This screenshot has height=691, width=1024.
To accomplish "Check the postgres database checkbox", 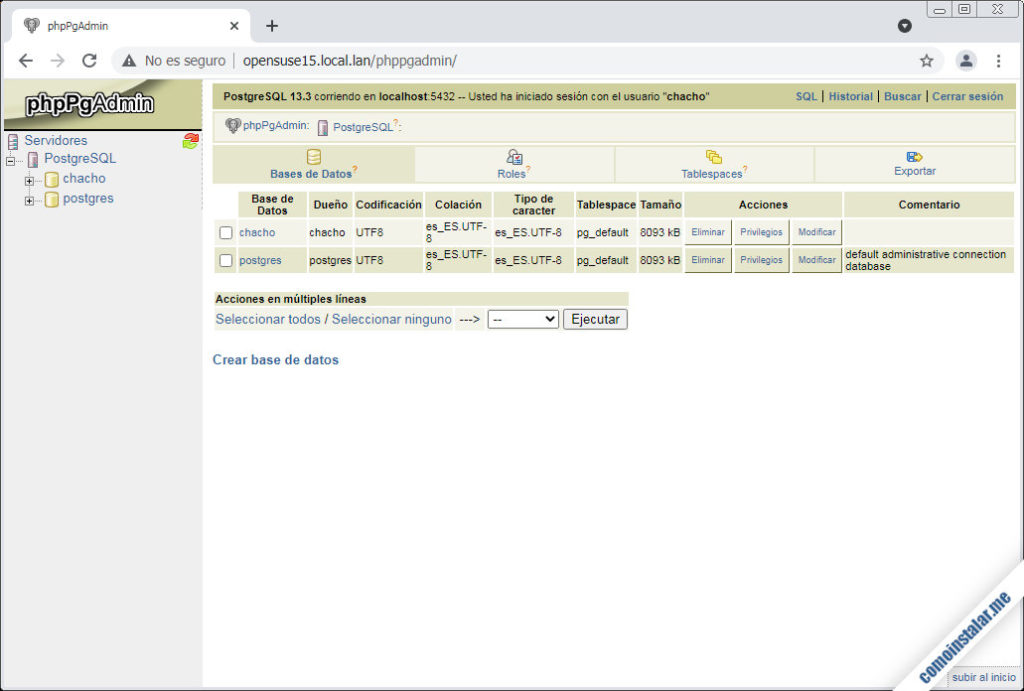I will [226, 261].
